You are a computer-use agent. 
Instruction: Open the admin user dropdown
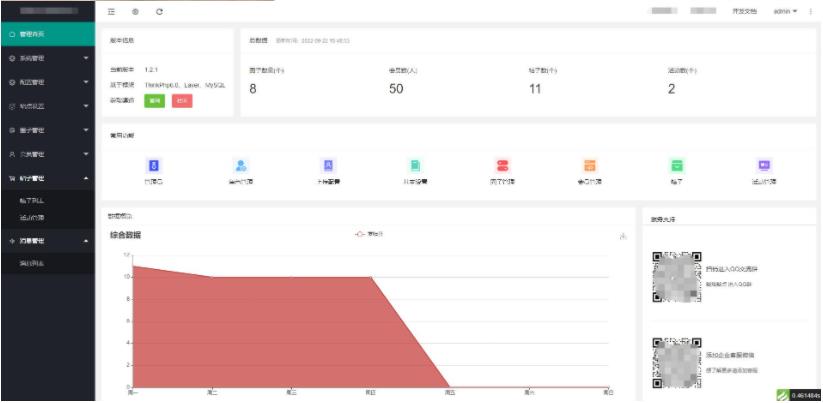785,11
